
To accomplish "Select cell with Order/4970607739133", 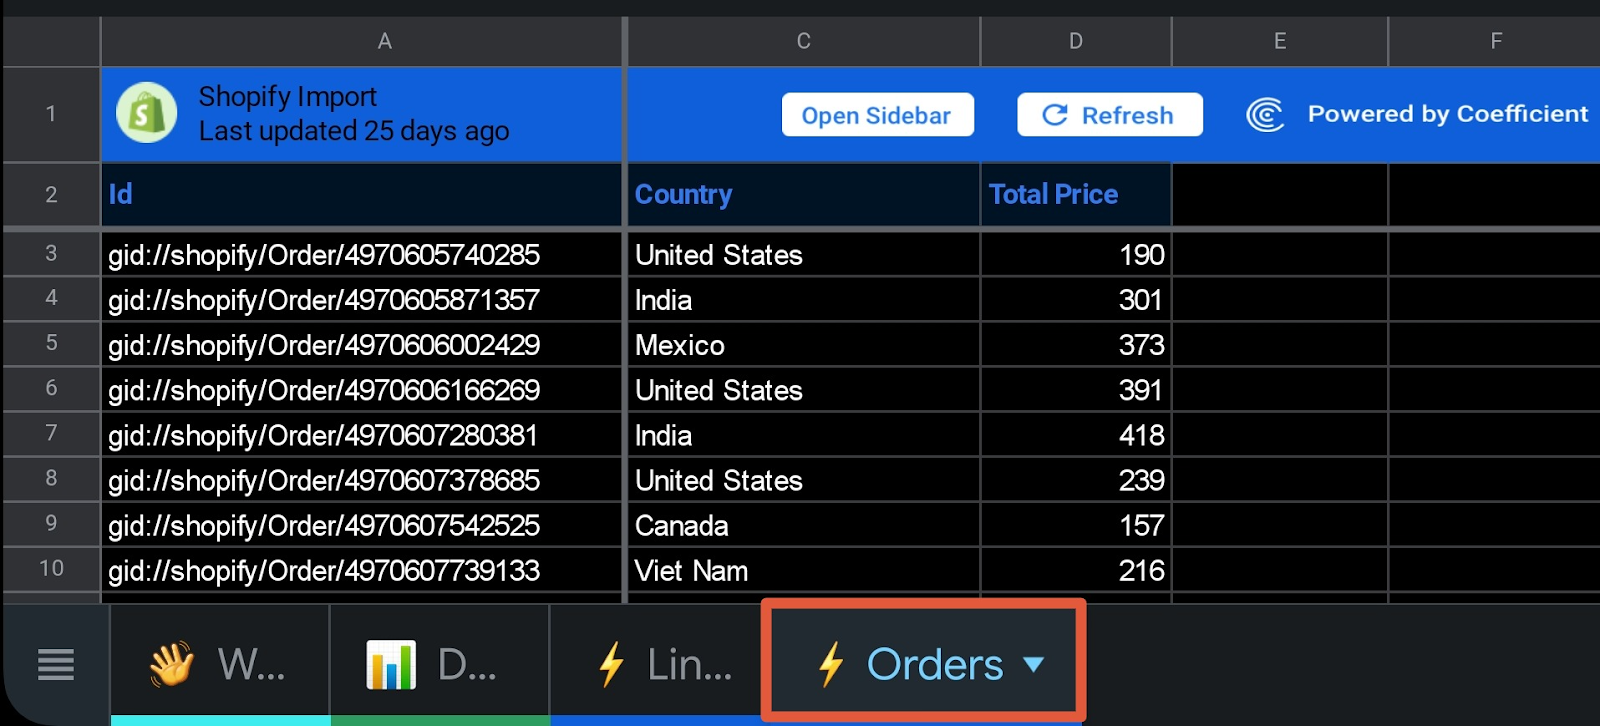I will click(361, 569).
